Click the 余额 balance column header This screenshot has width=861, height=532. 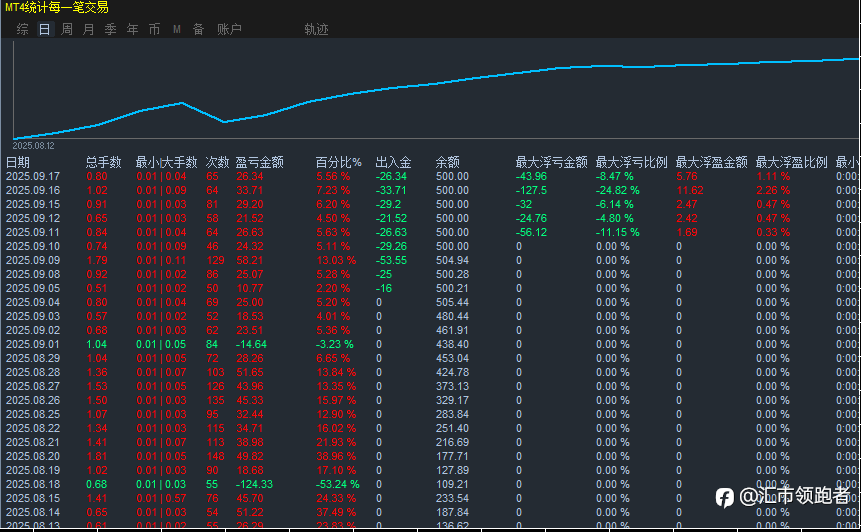(x=447, y=162)
